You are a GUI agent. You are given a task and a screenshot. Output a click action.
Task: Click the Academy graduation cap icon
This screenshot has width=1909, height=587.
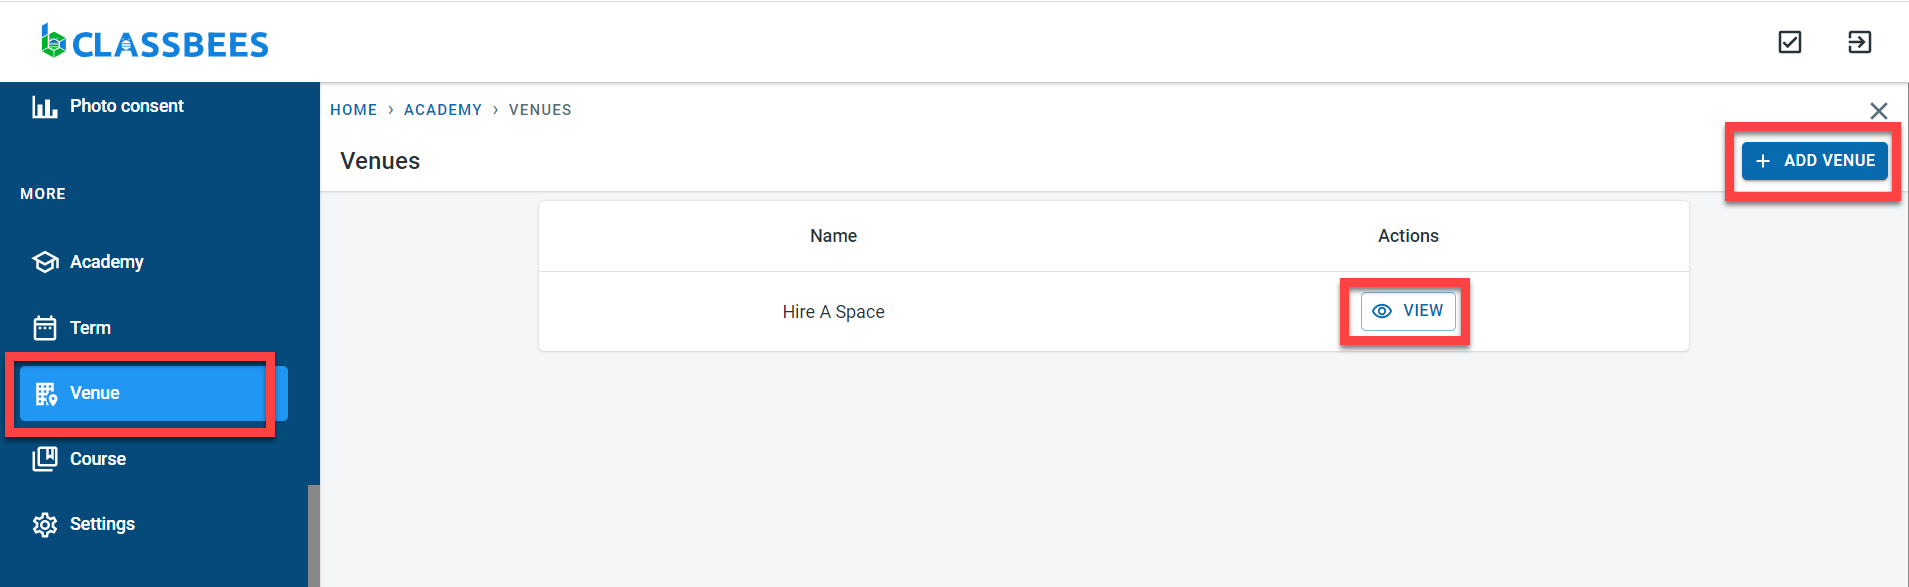tap(45, 262)
